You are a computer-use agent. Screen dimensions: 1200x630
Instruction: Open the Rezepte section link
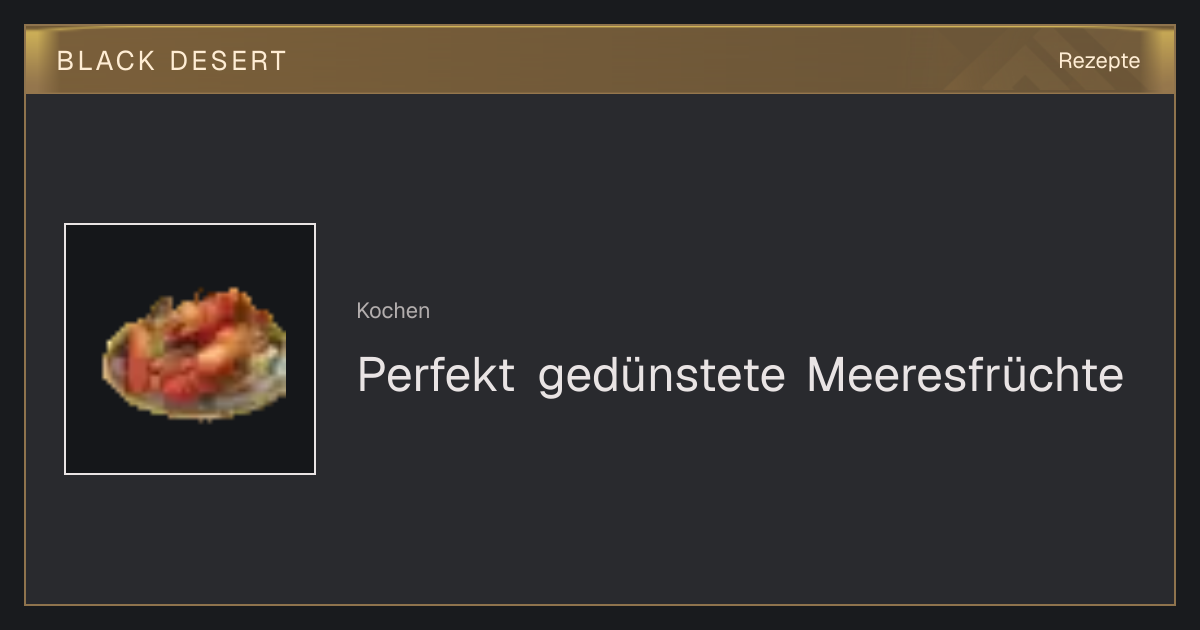[x=1099, y=60]
